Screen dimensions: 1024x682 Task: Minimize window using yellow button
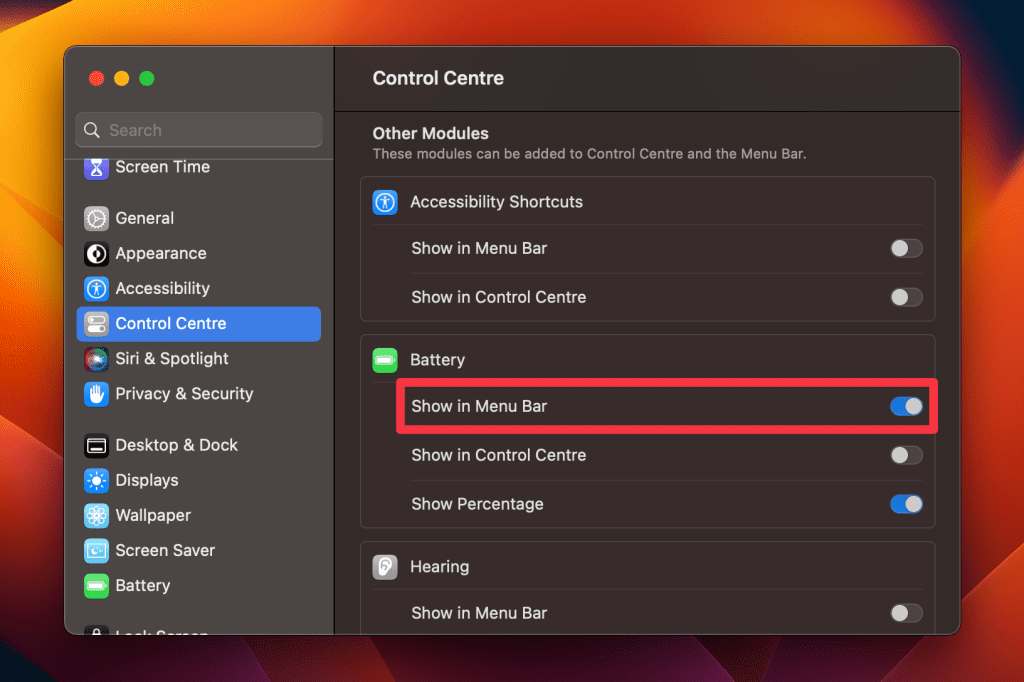(x=121, y=79)
